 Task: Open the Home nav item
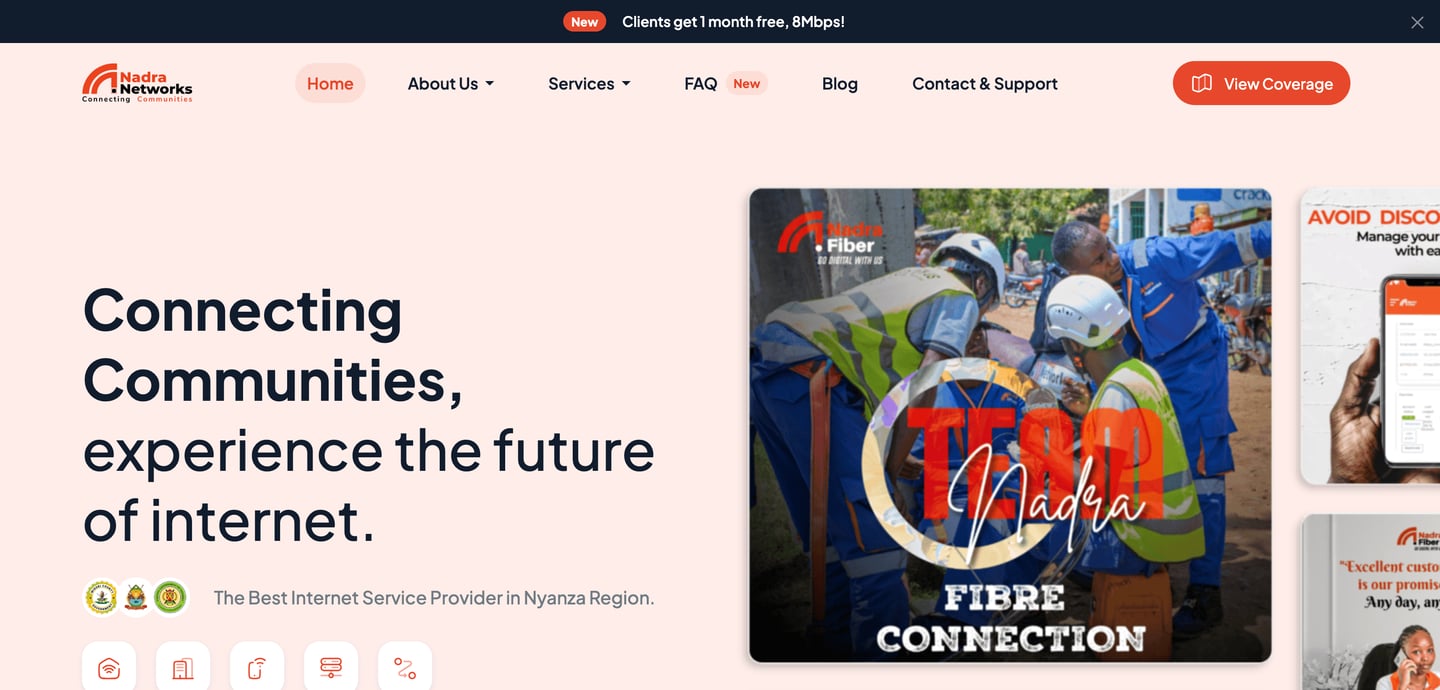[330, 84]
